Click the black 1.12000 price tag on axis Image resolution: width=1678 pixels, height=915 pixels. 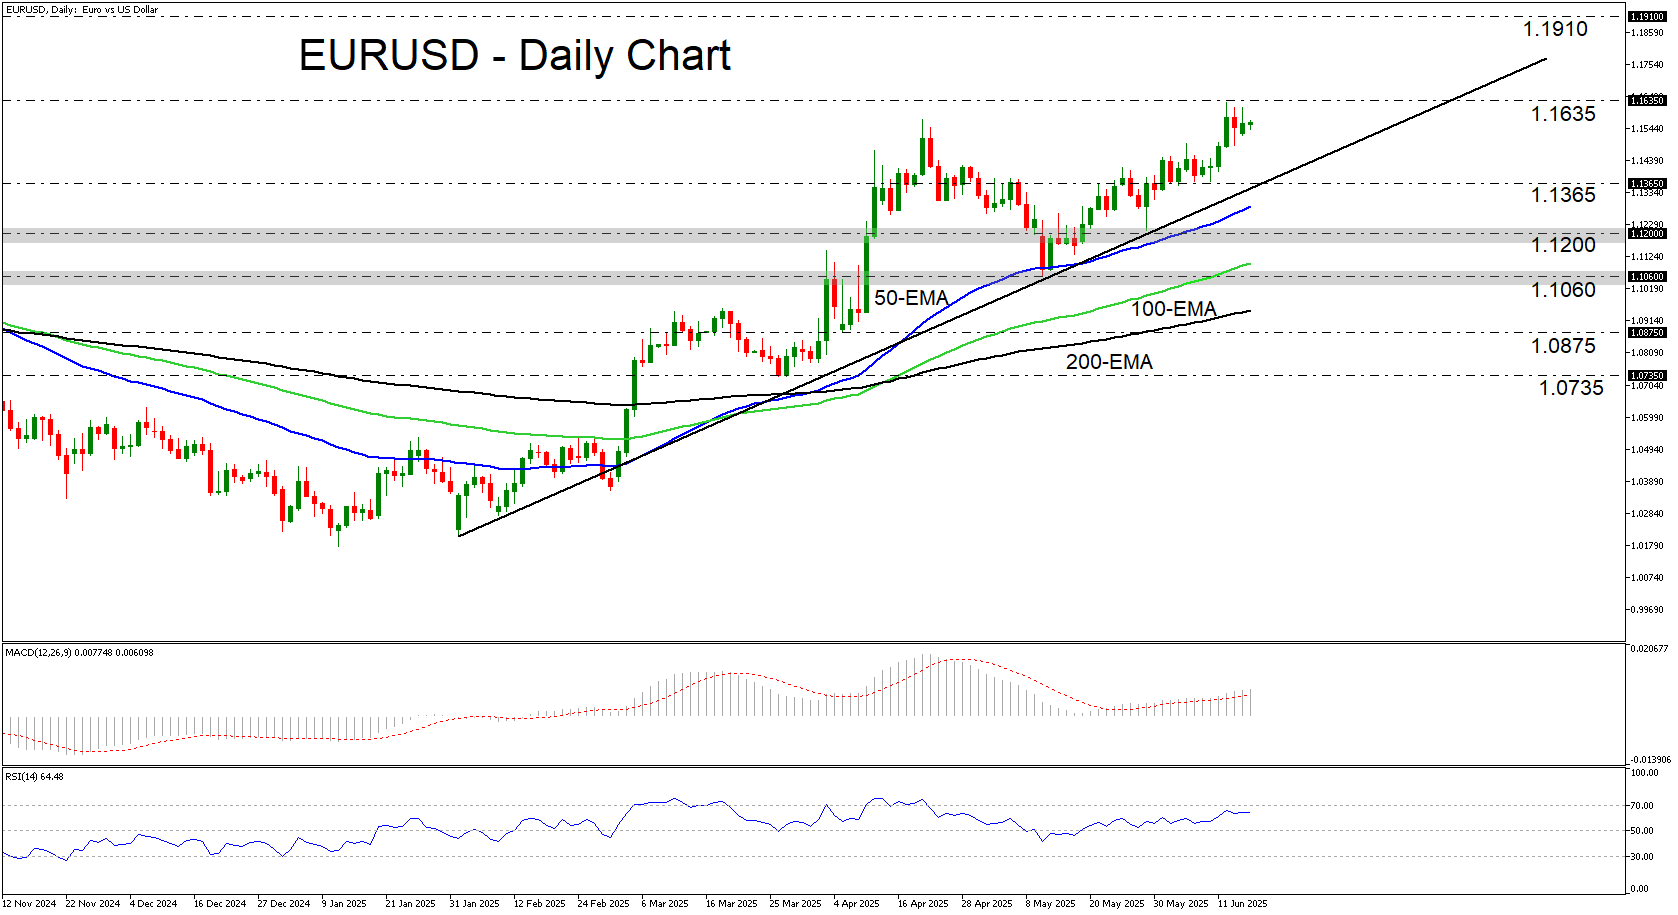tap(1647, 233)
